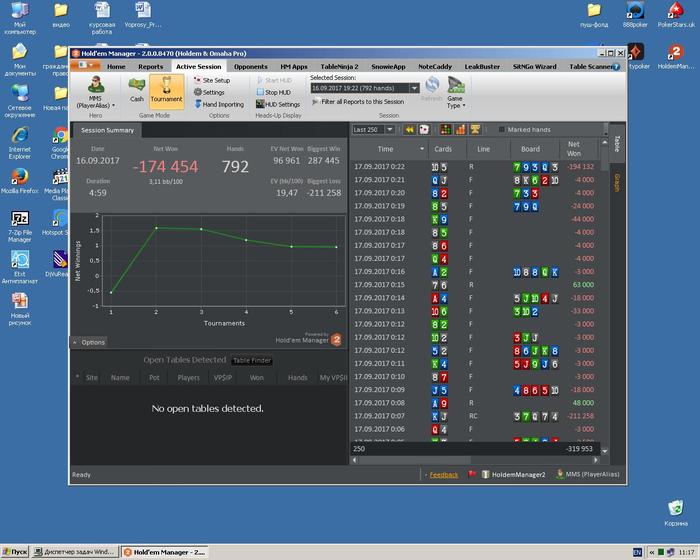Open the SitNGo Wizard ribbon tab
The width and height of the screenshot is (700, 560).
pyautogui.click(x=534, y=67)
